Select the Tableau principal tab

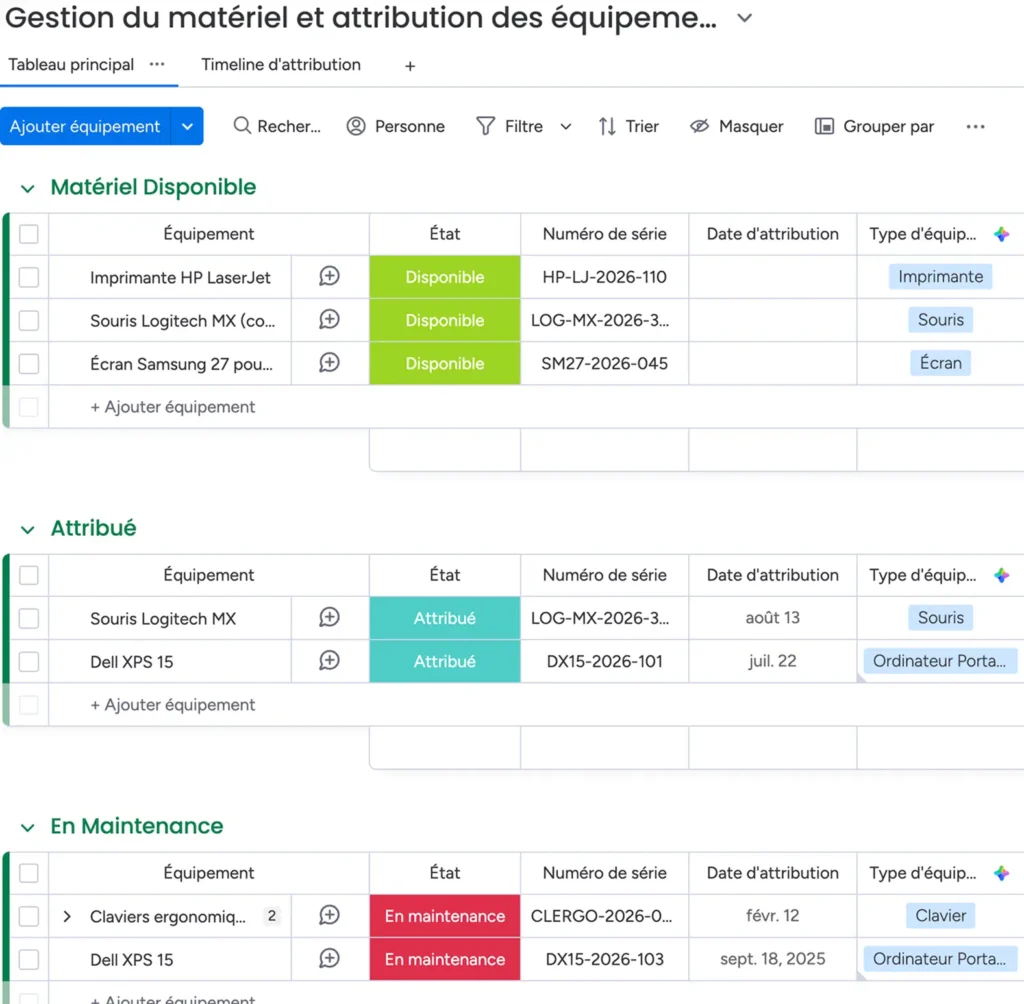(x=71, y=65)
